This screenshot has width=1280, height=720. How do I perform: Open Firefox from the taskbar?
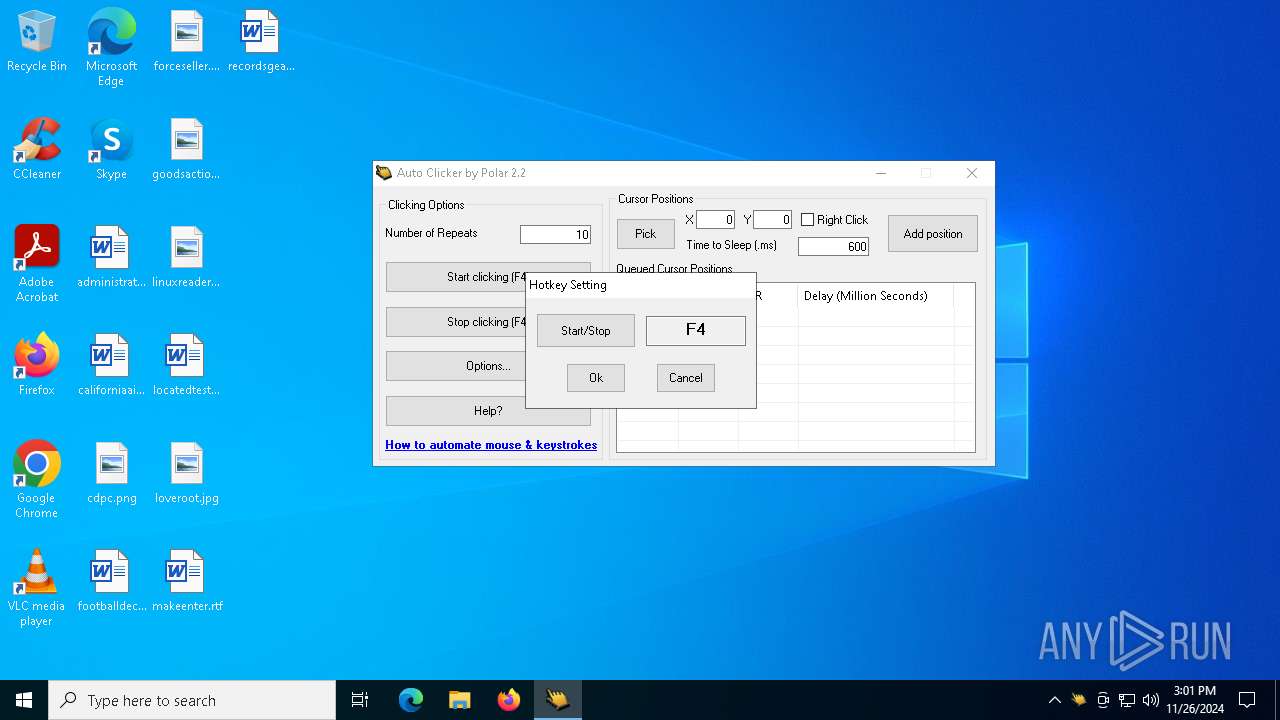pyautogui.click(x=509, y=700)
